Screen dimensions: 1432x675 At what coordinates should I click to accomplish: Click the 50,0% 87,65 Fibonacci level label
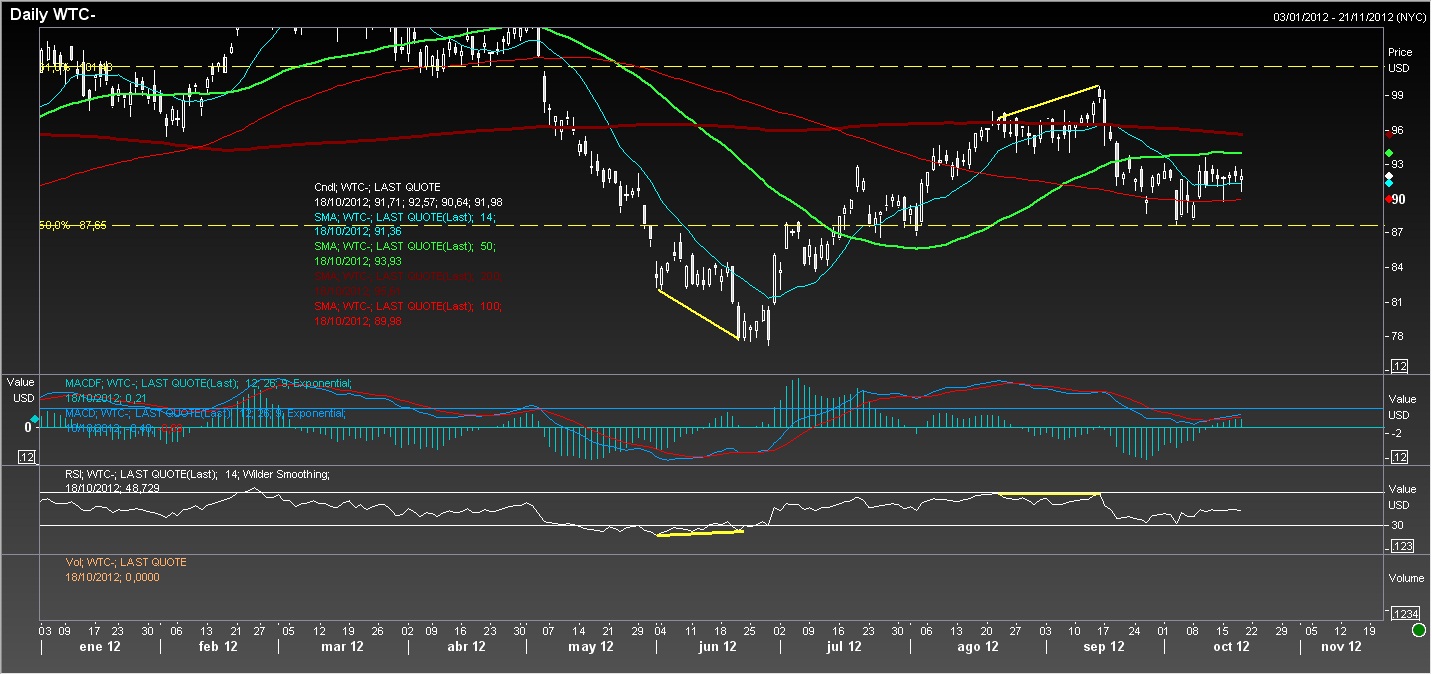coord(73,226)
